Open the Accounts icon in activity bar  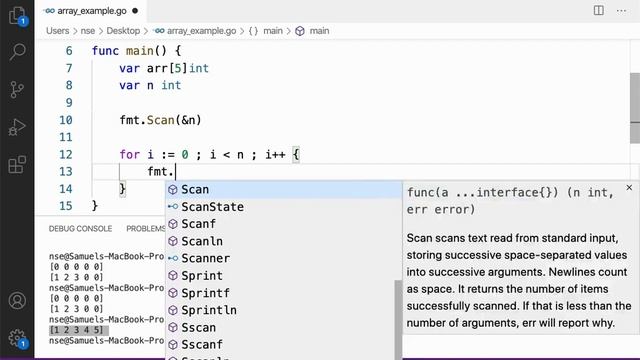[x=17, y=301]
